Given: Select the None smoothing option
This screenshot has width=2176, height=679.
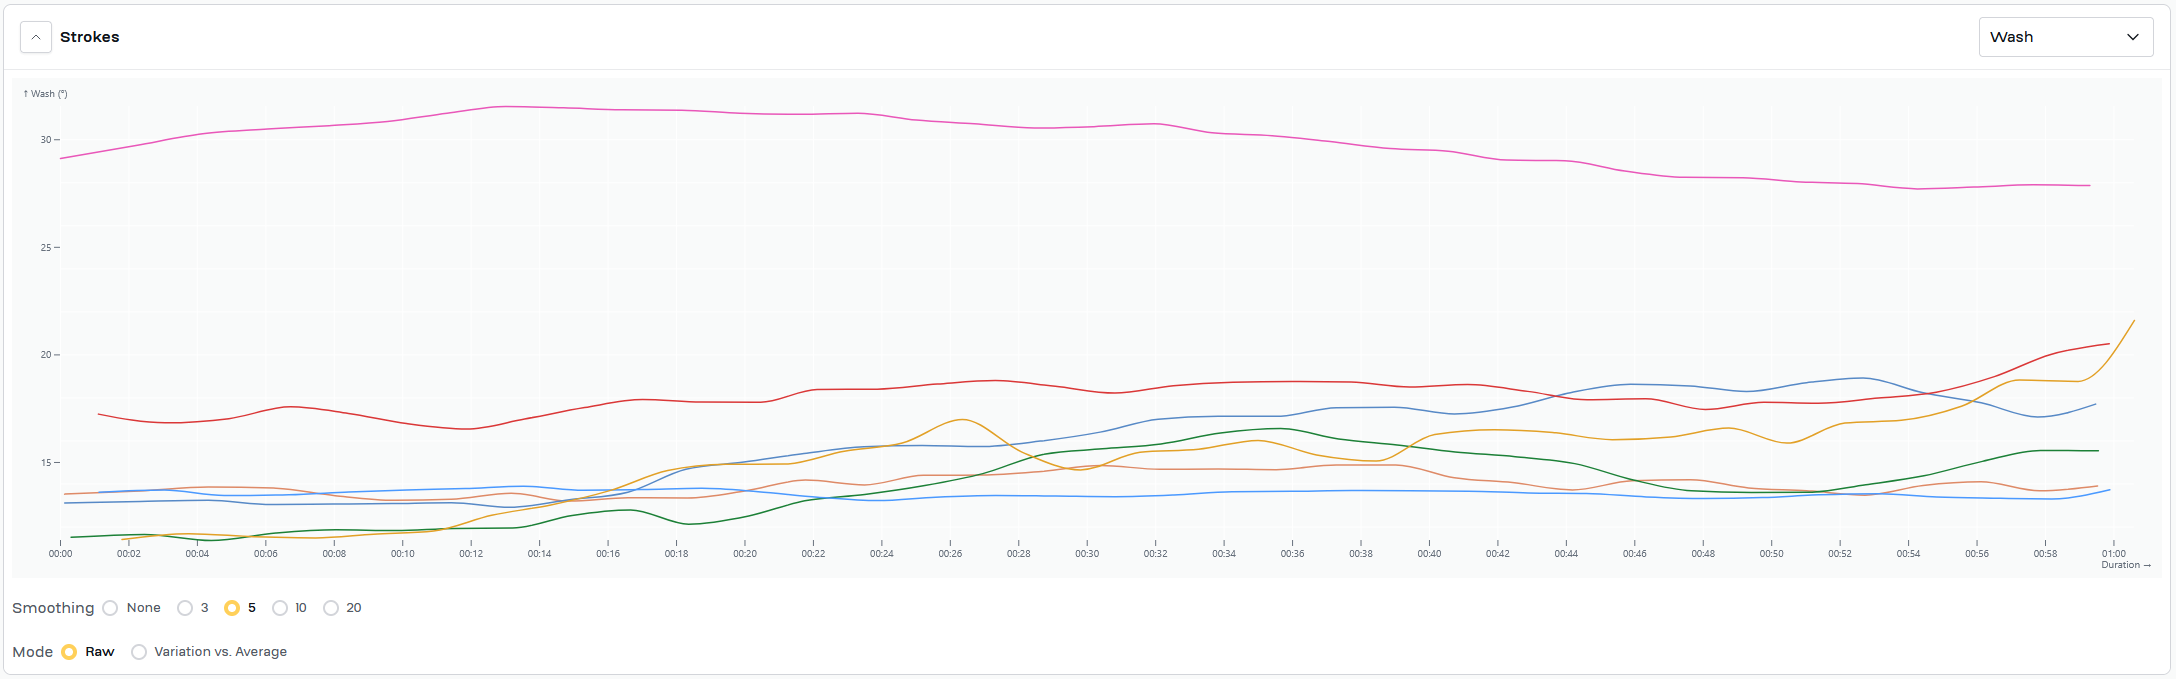Looking at the screenshot, I should coord(111,608).
